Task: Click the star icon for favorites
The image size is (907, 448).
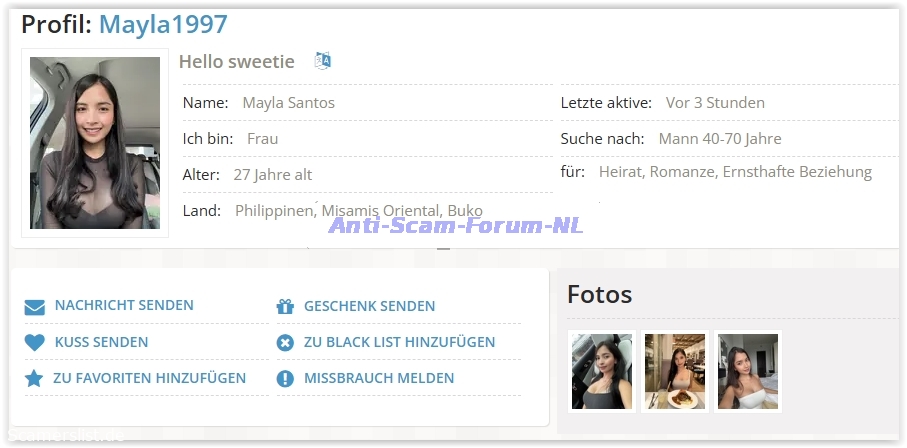Action: point(35,379)
